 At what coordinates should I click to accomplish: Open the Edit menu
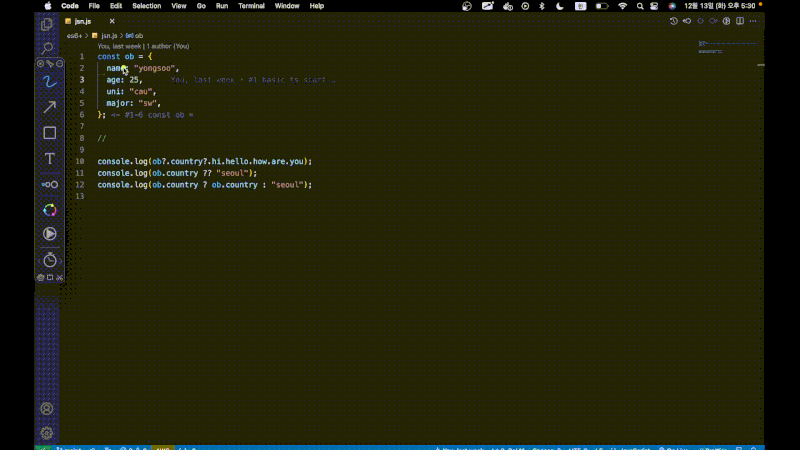pyautogui.click(x=116, y=6)
